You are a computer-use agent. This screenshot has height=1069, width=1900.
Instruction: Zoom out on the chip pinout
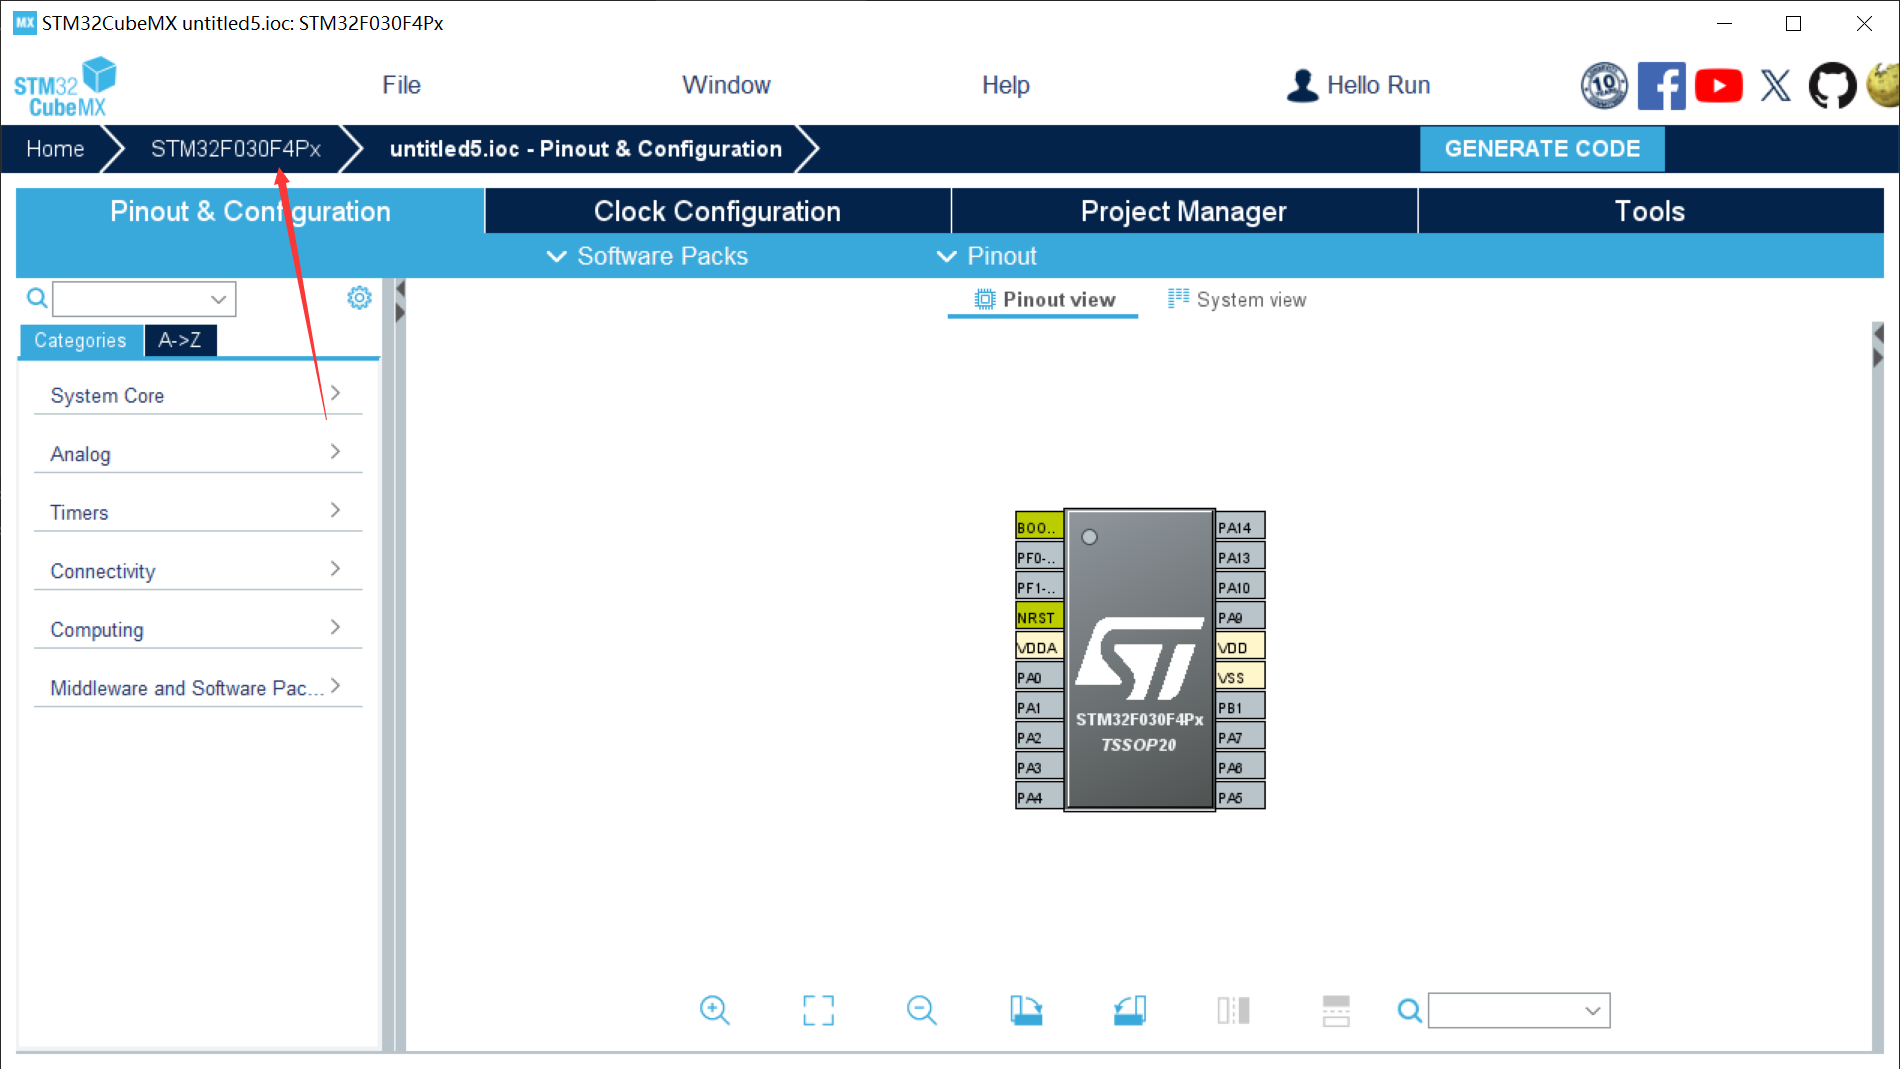921,1010
